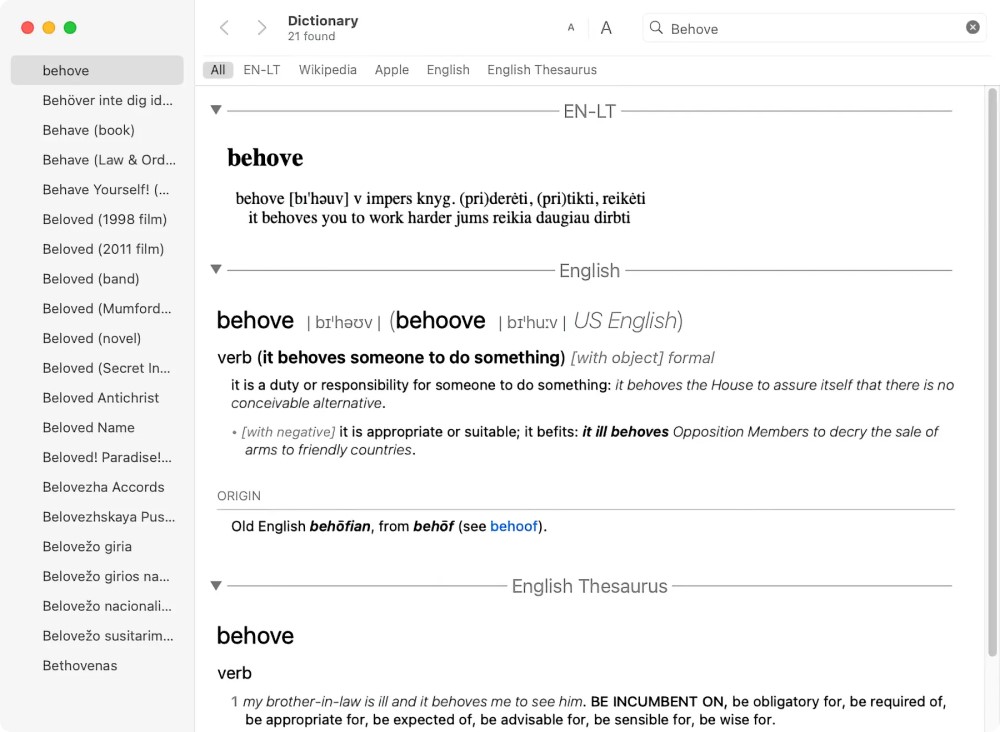The image size is (1000, 732).
Task: Open the 'Beloved (Secret In...' result
Action: [x=97, y=368]
